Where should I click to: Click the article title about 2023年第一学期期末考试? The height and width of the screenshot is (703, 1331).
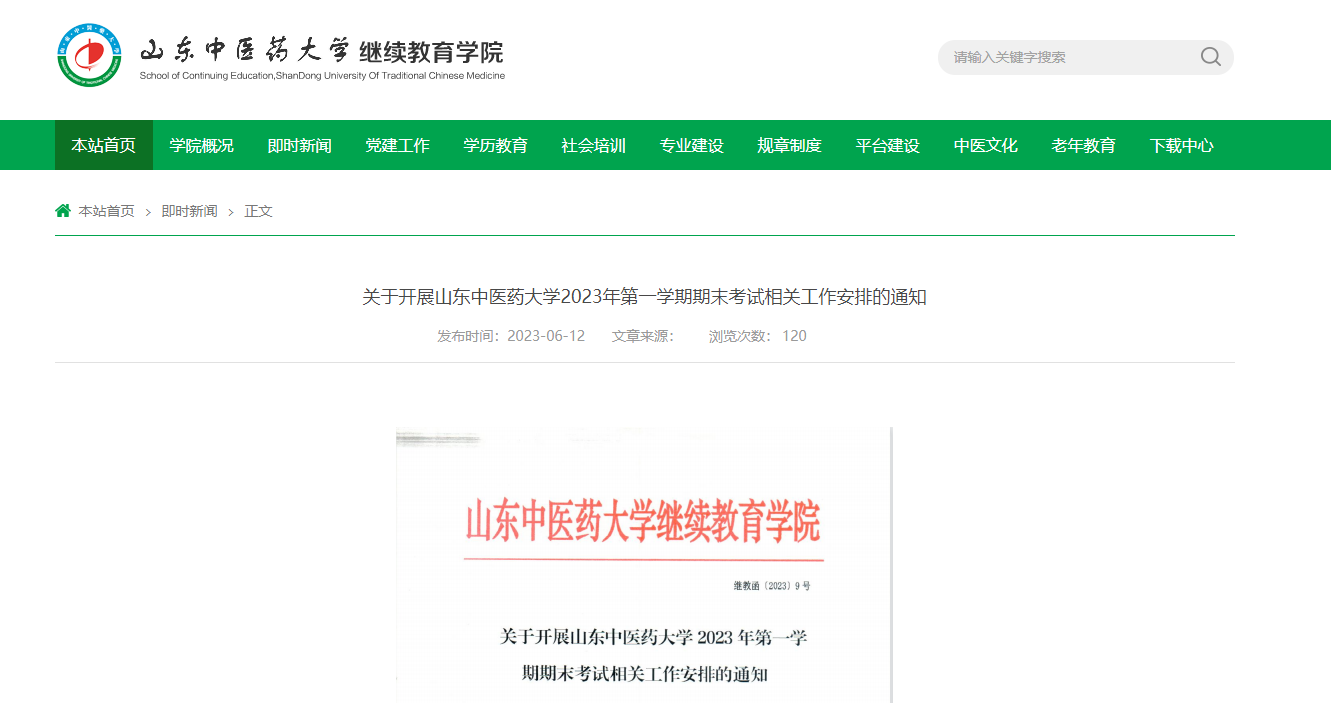645,297
